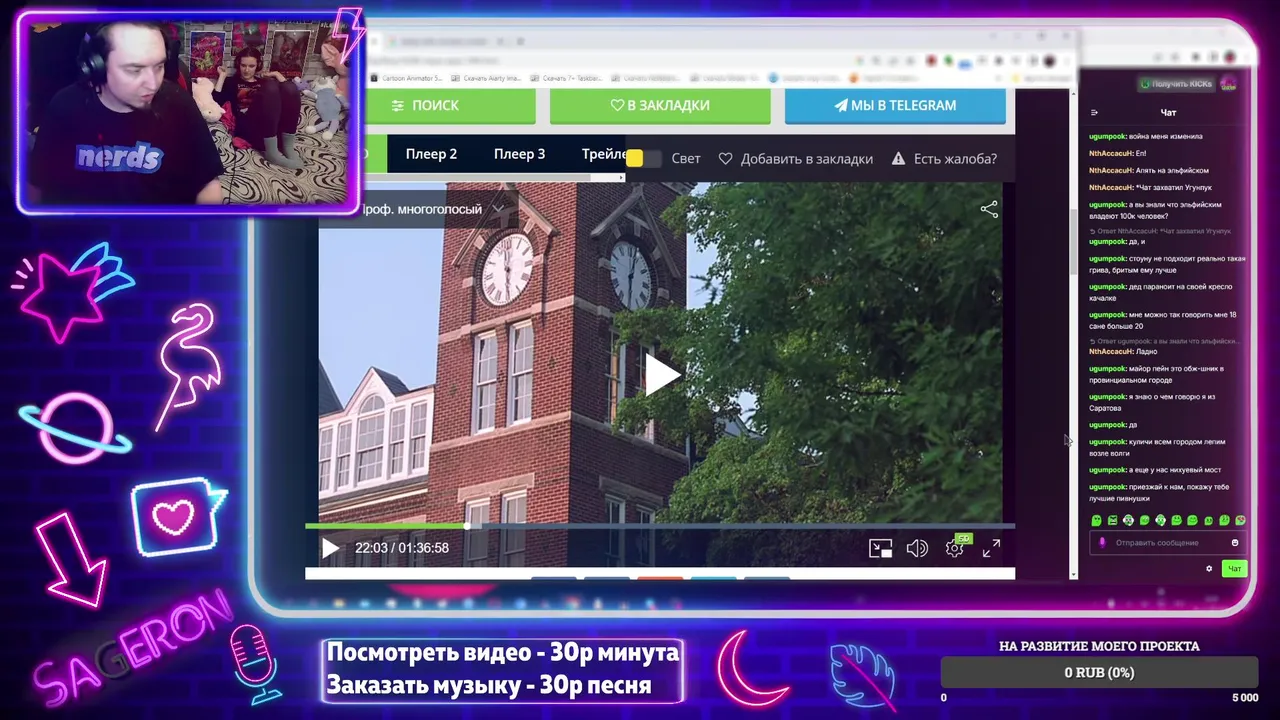Open picture-in-picture mode in the player
Image resolution: width=1280 pixels, height=720 pixels.
[x=880, y=548]
